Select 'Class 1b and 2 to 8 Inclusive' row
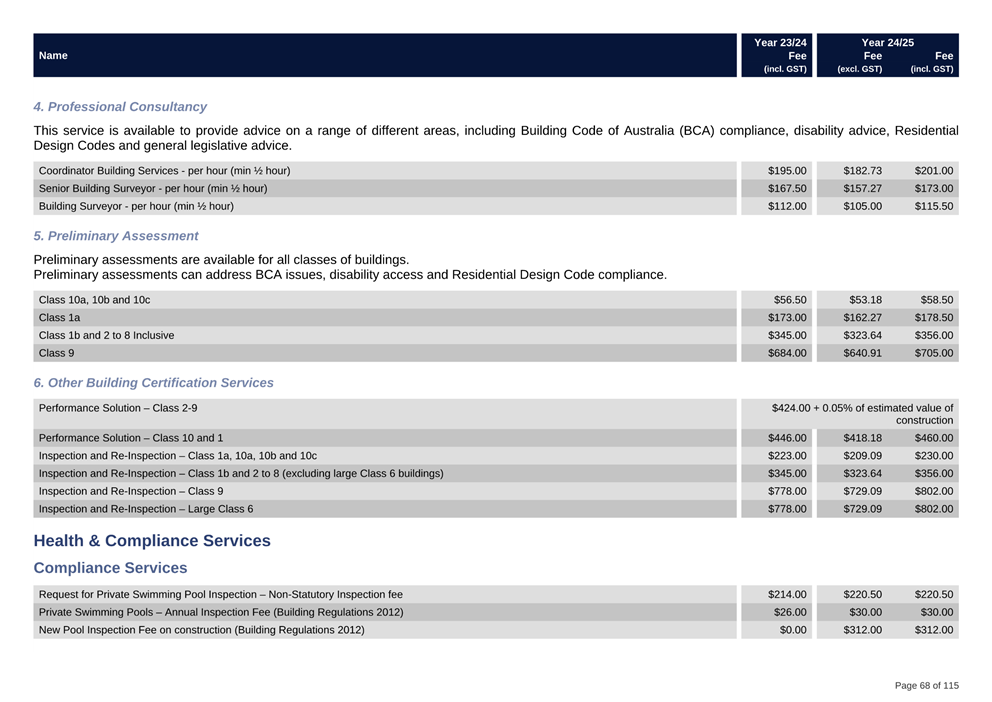The image size is (992, 702). (106, 336)
